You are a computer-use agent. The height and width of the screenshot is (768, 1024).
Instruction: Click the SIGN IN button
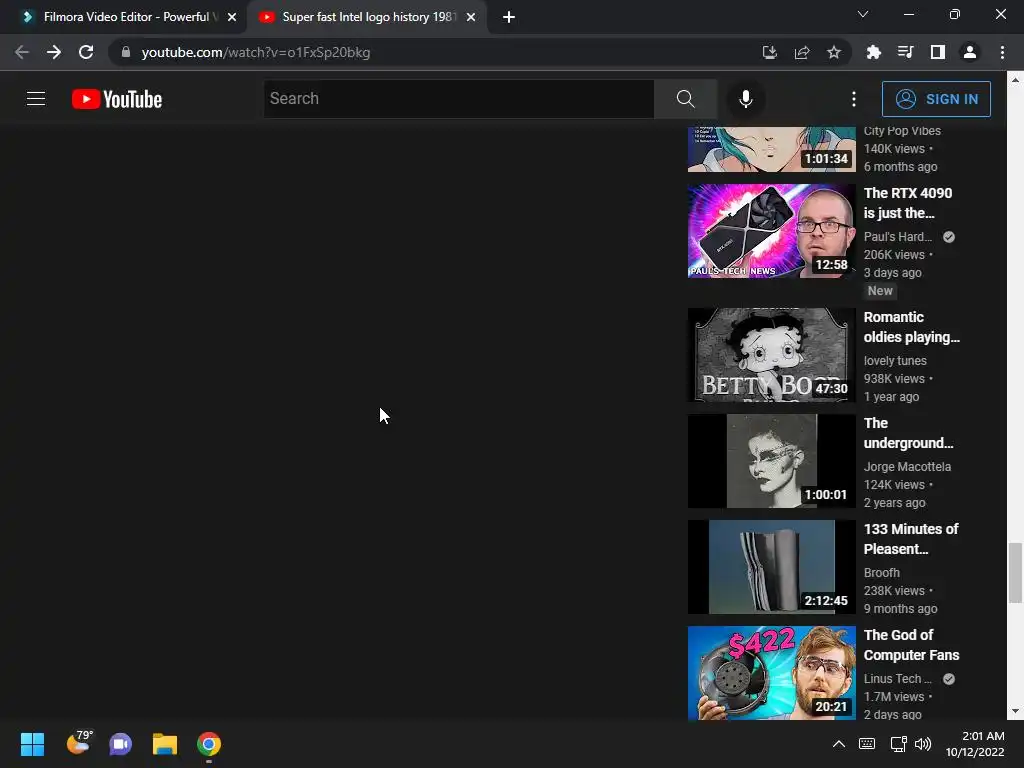point(936,99)
